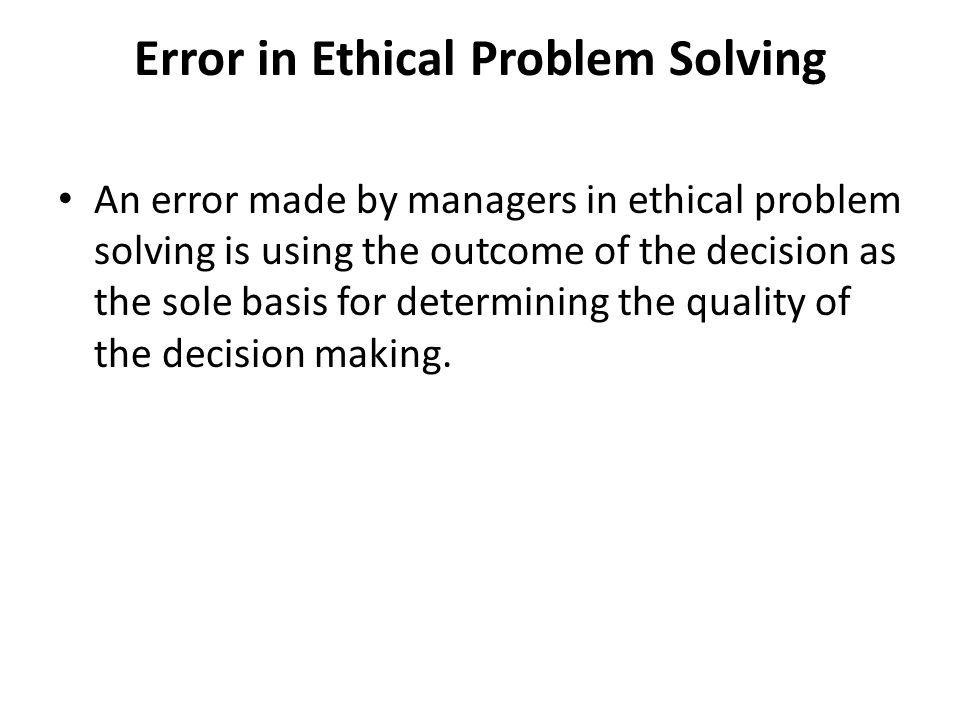
Task: Click the slide title 'Error in Ethical Problem Solving'
Action: pos(480,59)
